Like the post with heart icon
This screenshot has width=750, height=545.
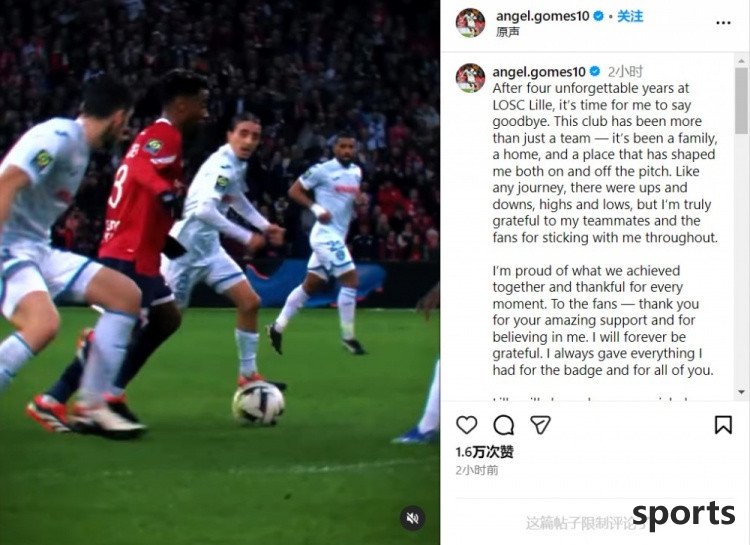click(x=466, y=425)
